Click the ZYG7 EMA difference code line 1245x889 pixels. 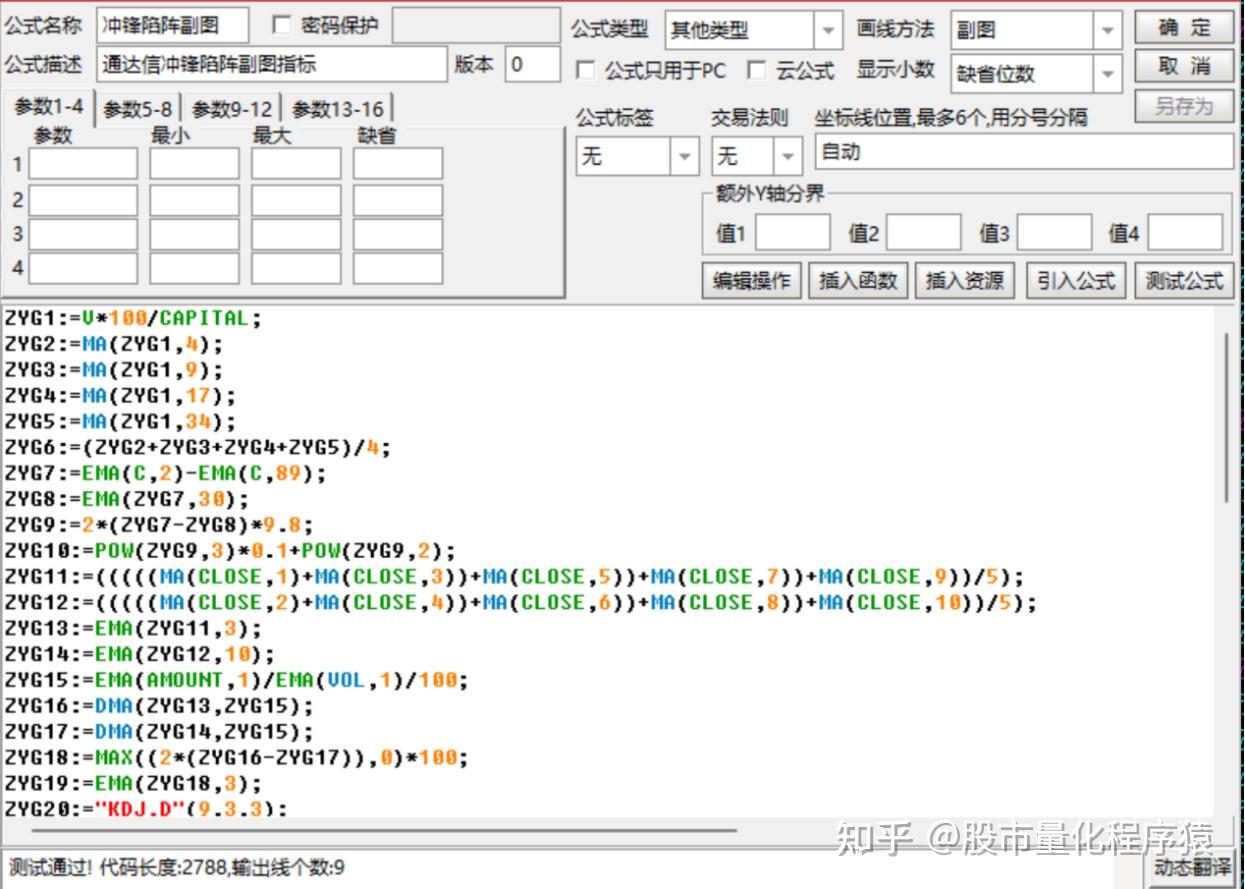pos(165,473)
